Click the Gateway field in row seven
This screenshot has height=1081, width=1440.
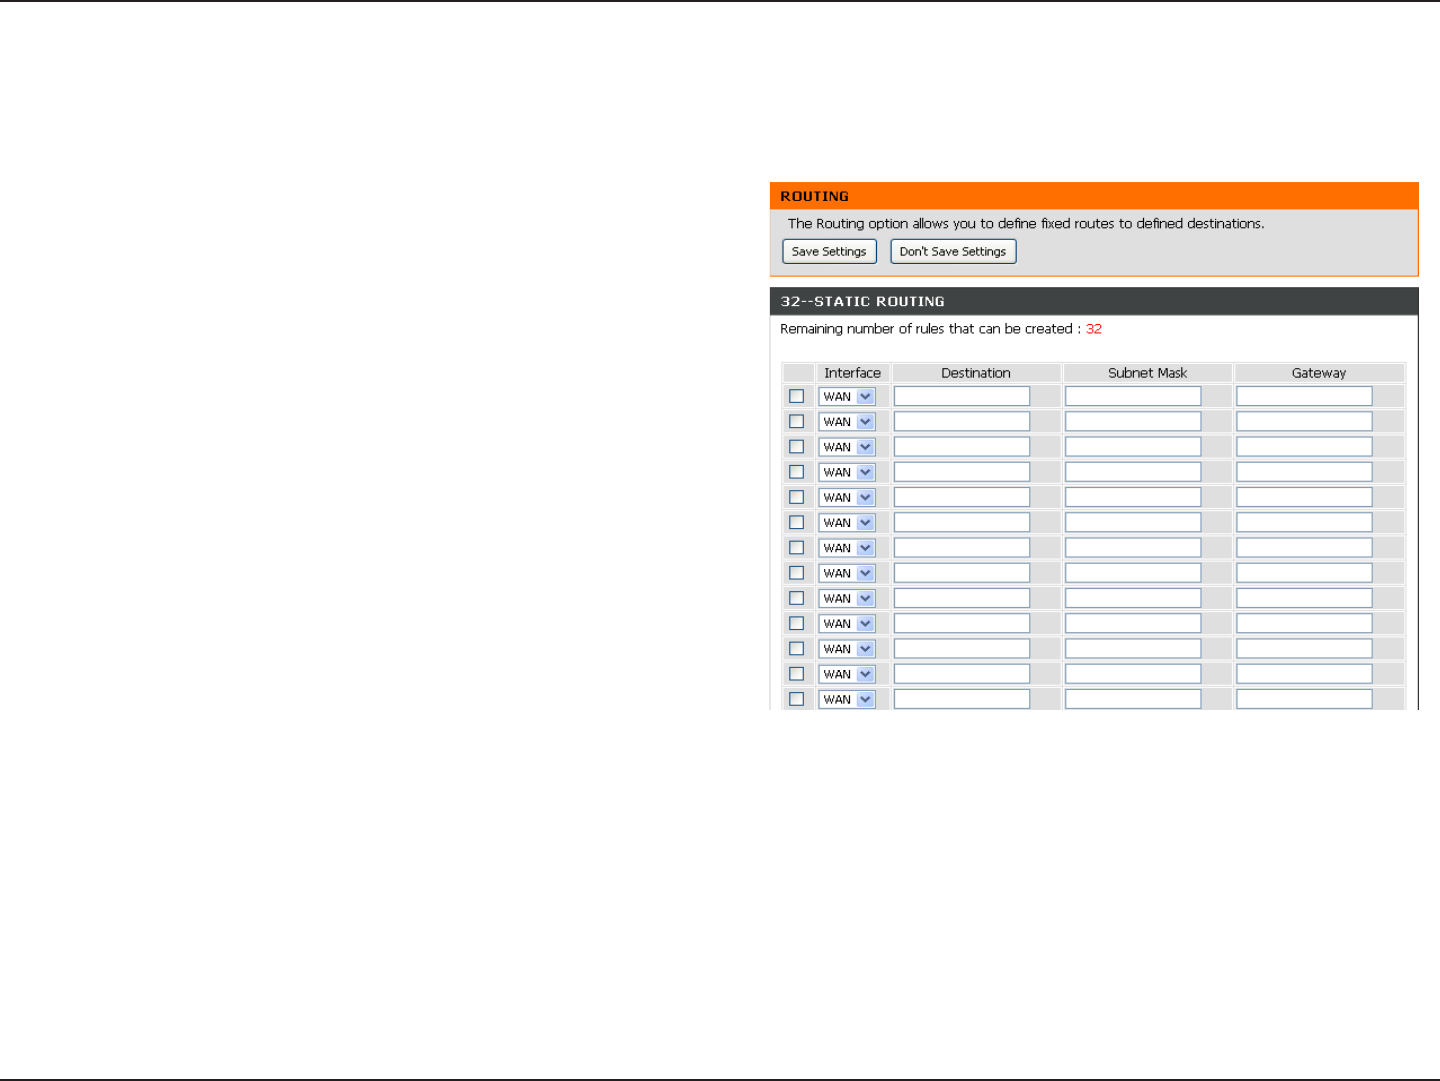(x=1304, y=548)
